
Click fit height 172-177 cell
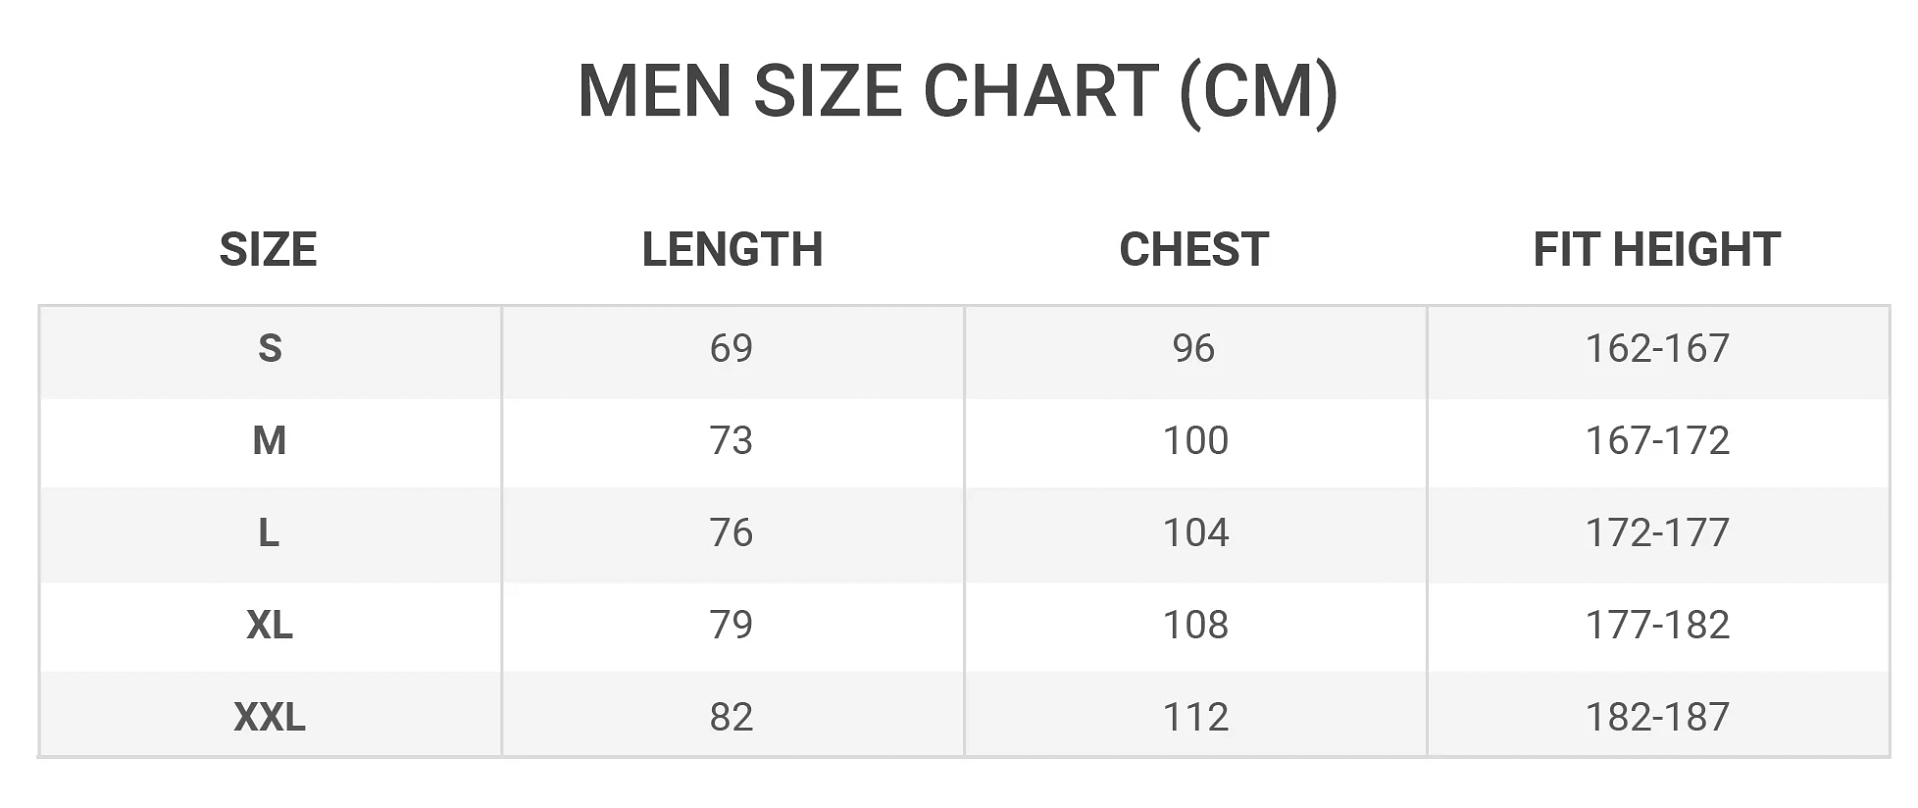pyautogui.click(x=1657, y=532)
